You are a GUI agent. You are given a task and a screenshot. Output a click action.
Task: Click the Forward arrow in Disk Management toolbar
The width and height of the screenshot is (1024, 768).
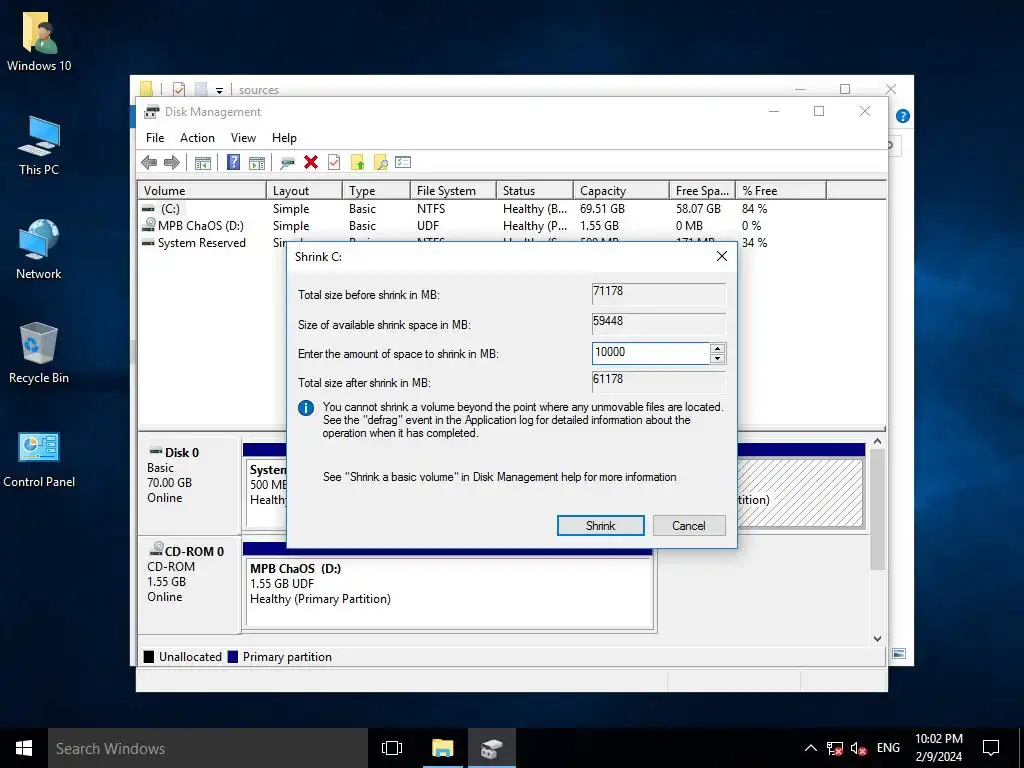click(172, 163)
